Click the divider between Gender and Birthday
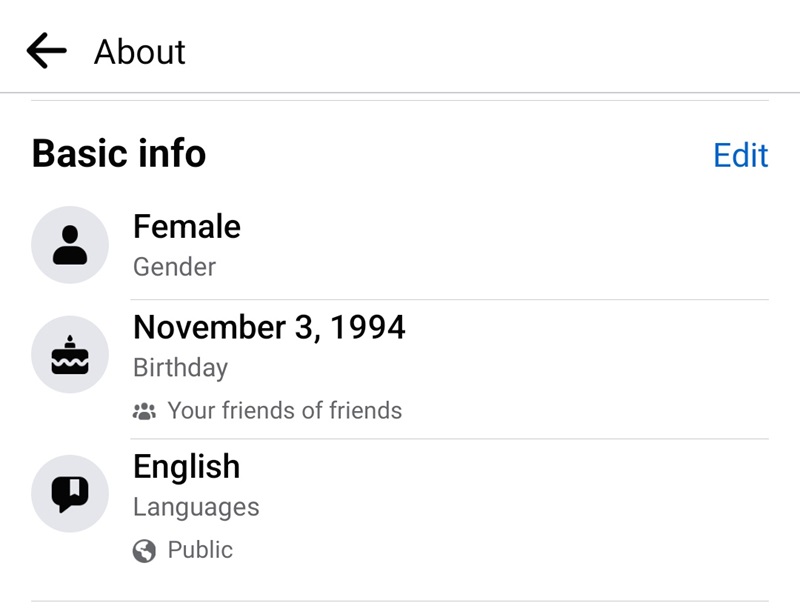Screen dimensions: 800x612 450,299
